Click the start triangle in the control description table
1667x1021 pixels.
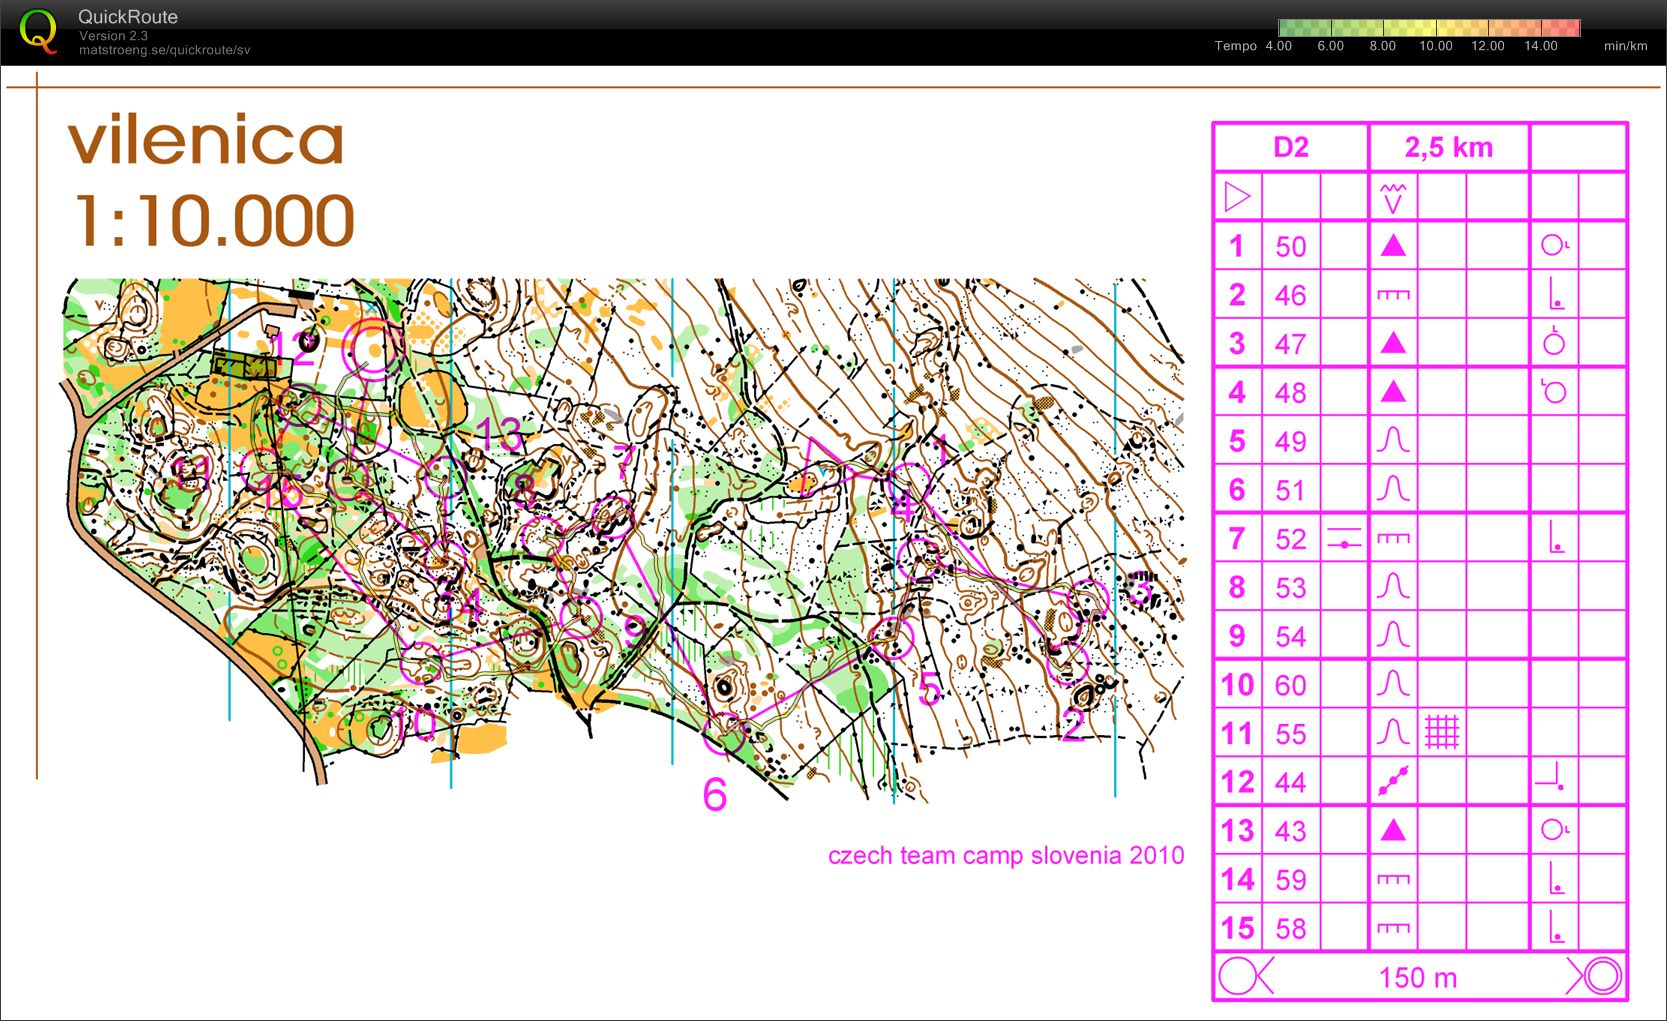point(1237,197)
